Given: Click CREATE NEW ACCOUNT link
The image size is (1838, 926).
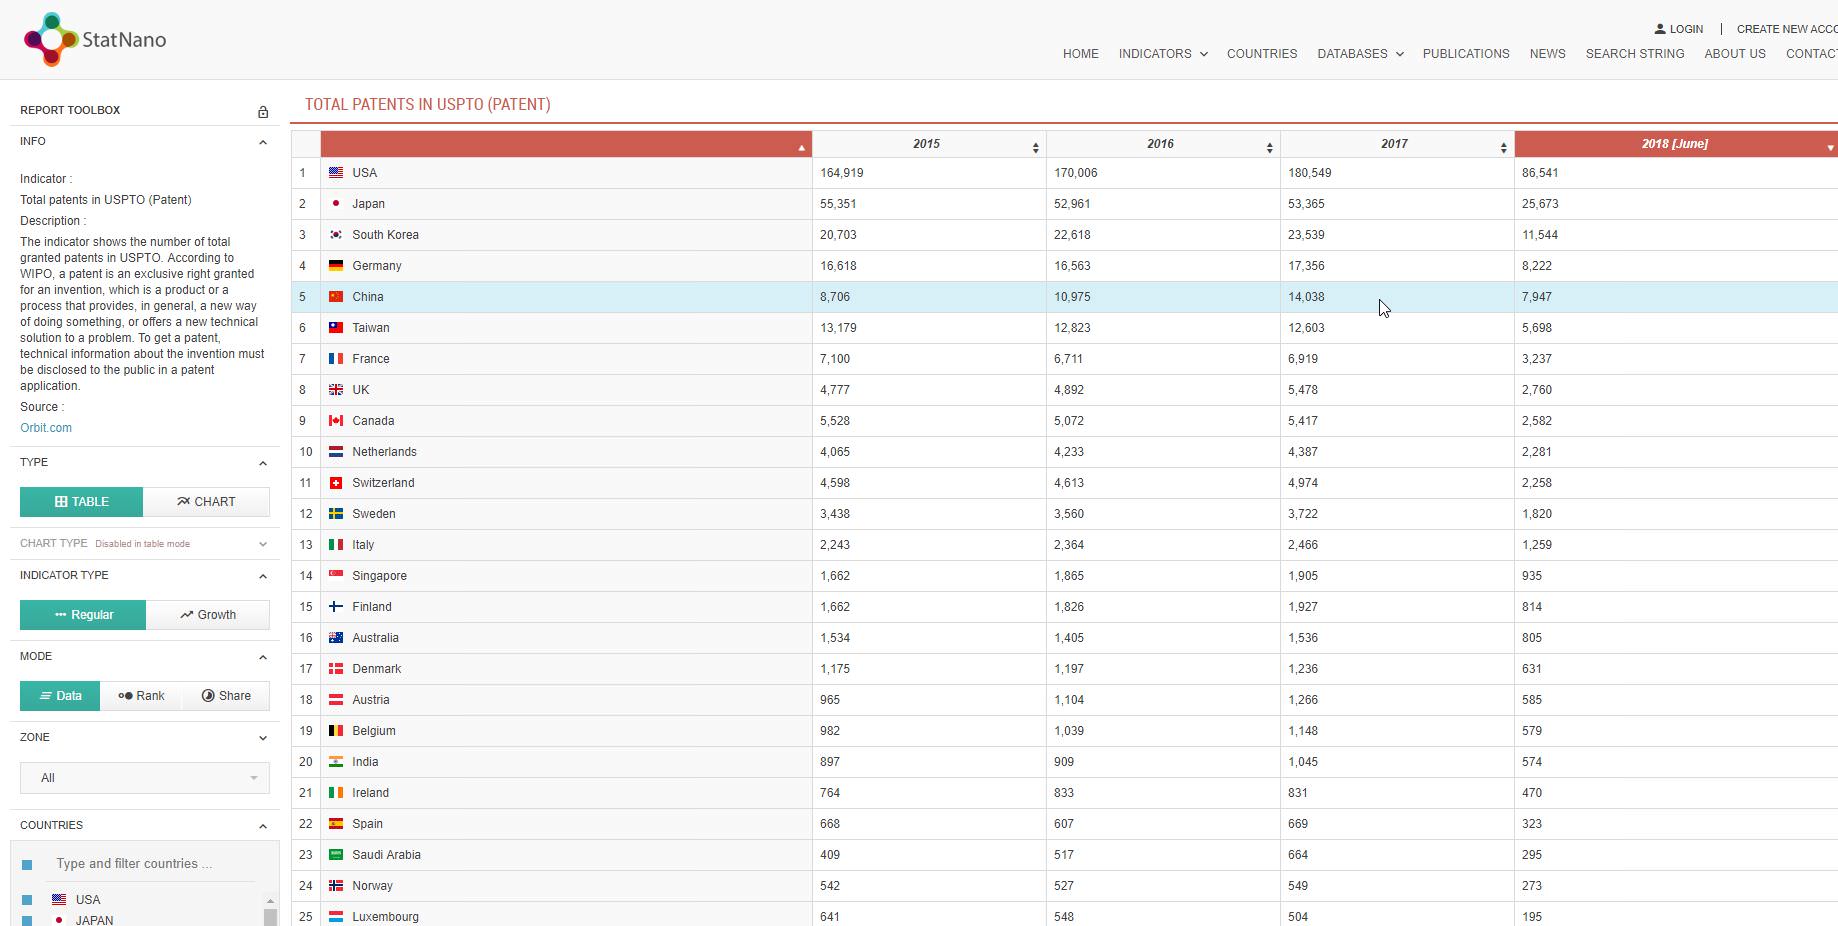Looking at the screenshot, I should click(1787, 29).
